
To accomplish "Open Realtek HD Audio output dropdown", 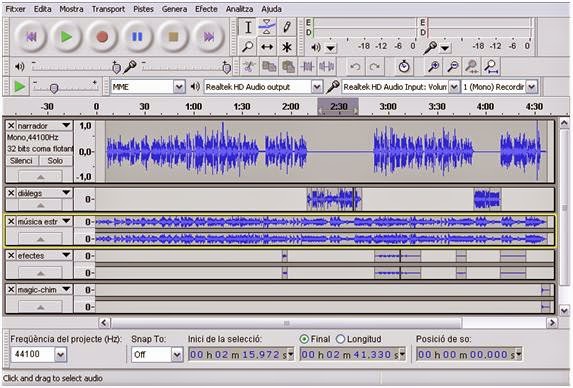I will coord(317,87).
